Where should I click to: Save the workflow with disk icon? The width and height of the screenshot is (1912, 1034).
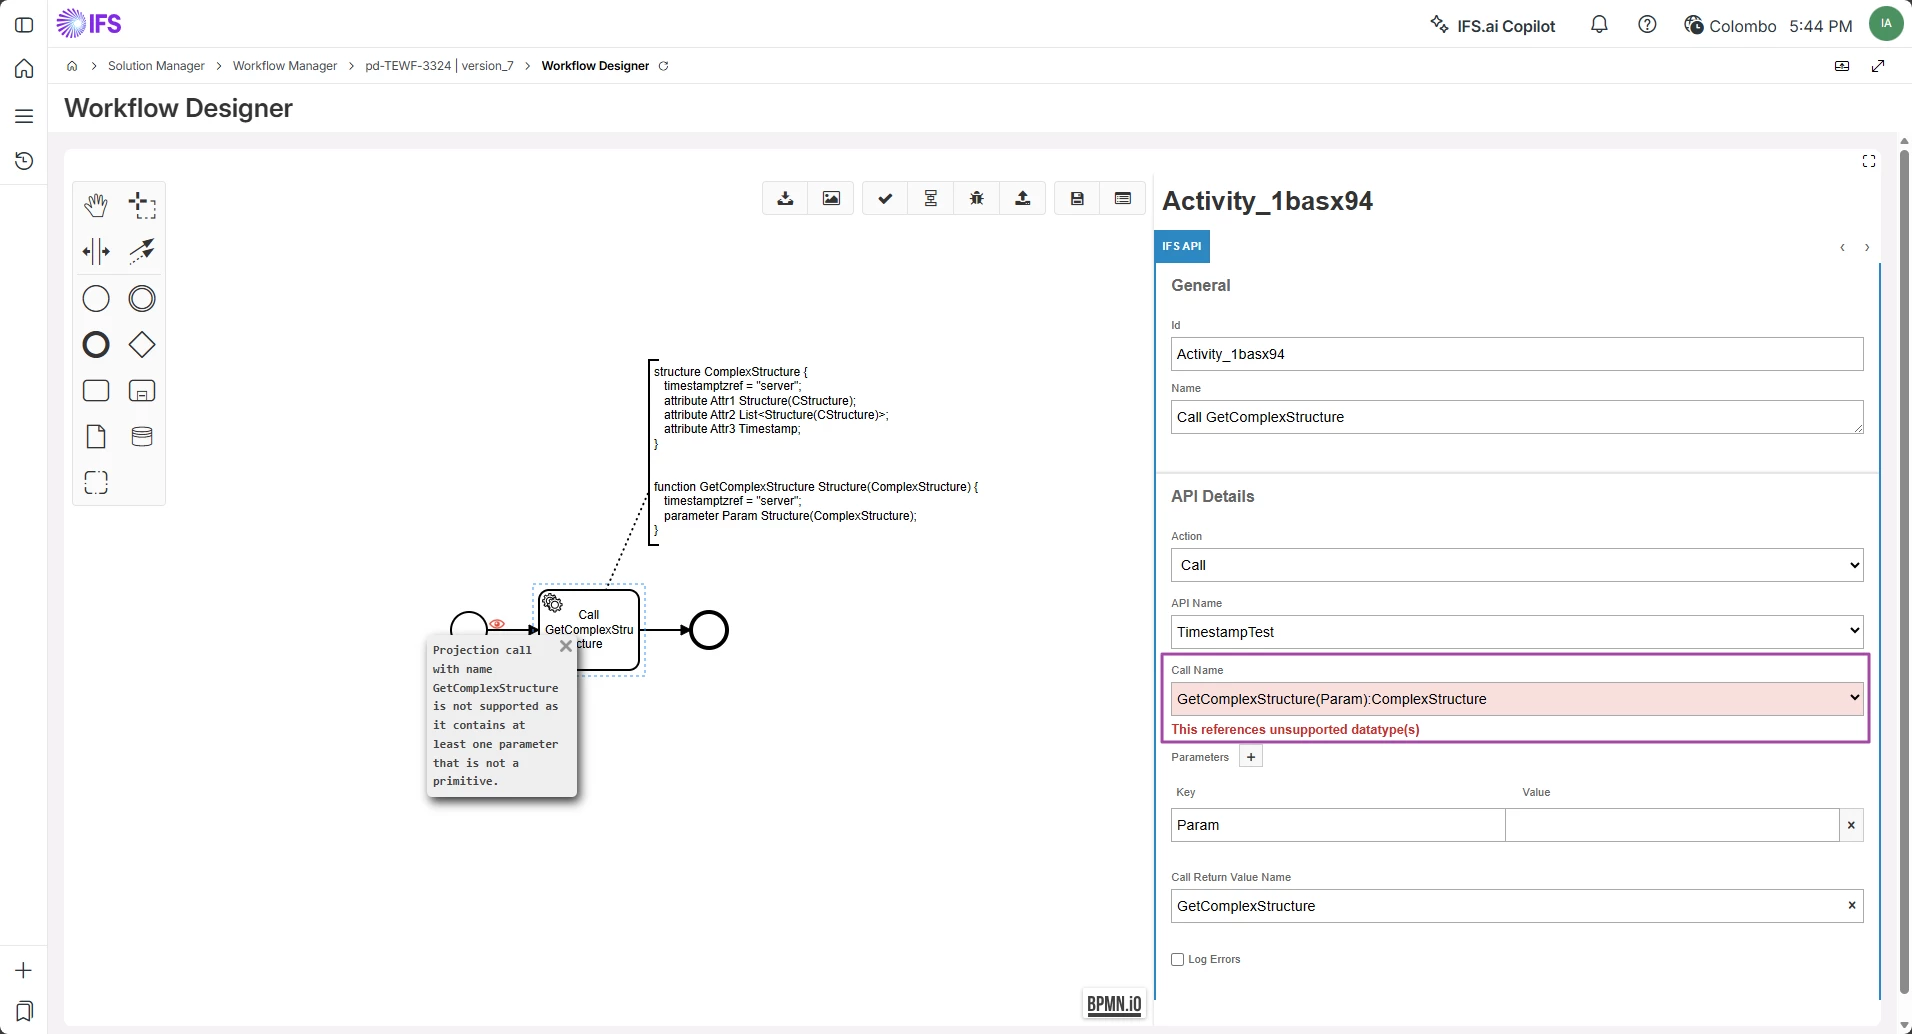(1077, 198)
